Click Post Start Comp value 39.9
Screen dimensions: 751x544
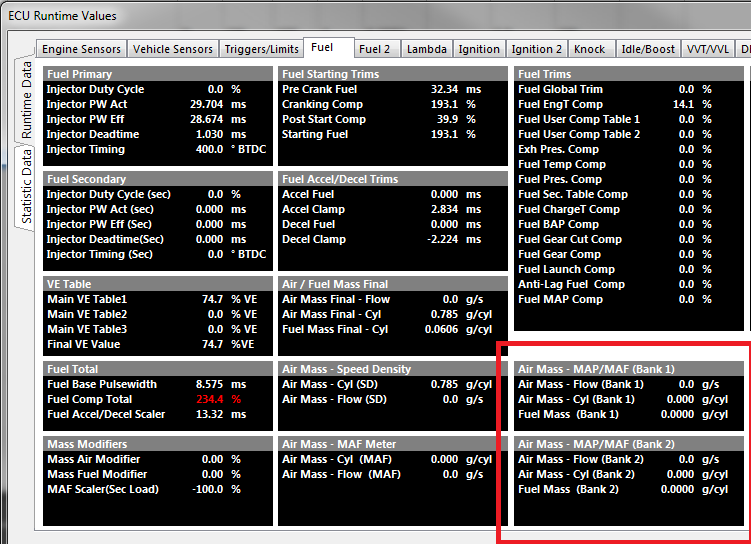pyautogui.click(x=447, y=119)
